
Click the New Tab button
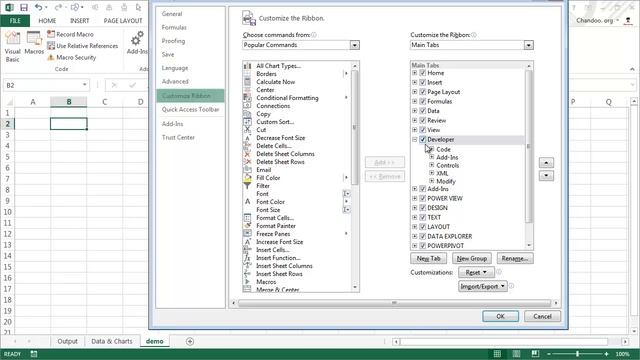pyautogui.click(x=429, y=258)
